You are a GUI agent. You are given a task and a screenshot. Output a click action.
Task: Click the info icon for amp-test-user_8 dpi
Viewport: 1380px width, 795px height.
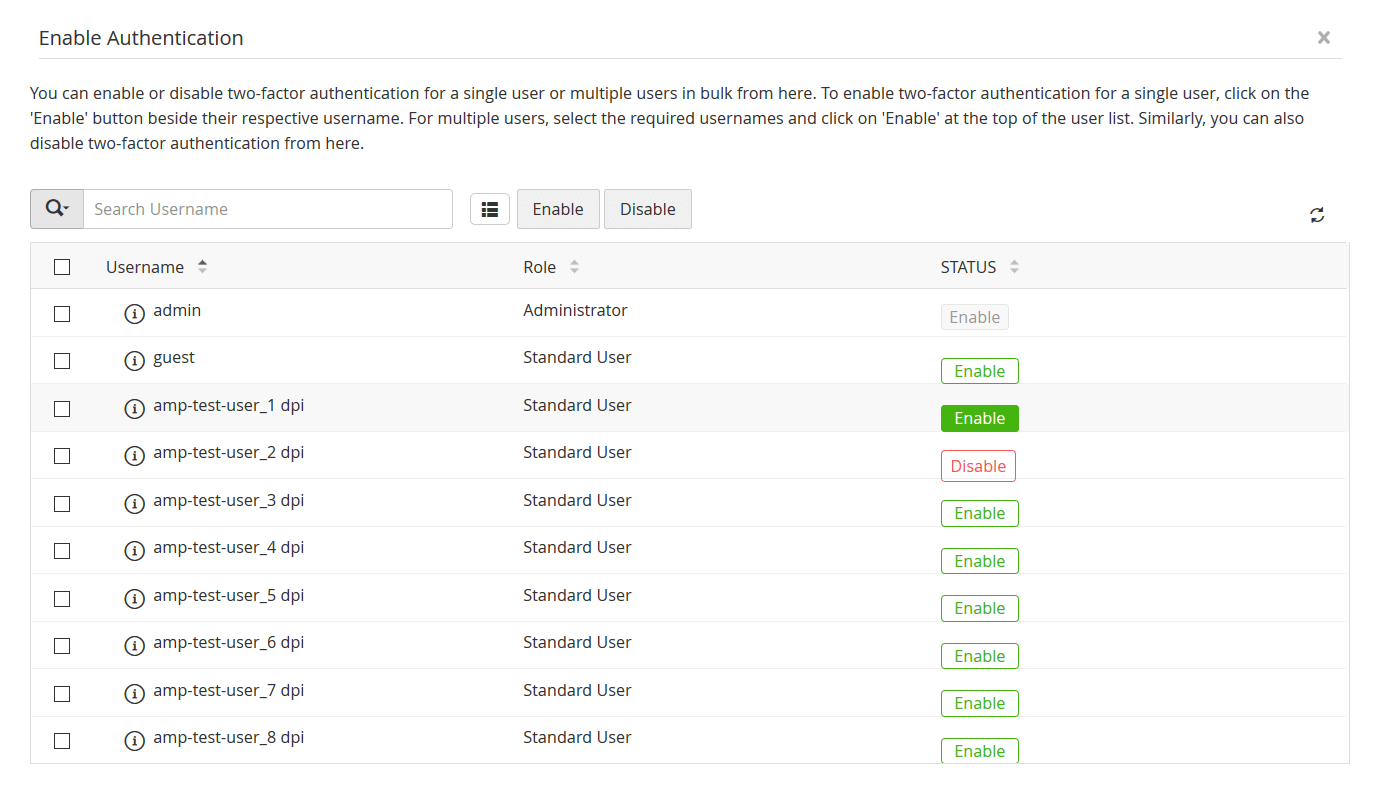point(134,741)
